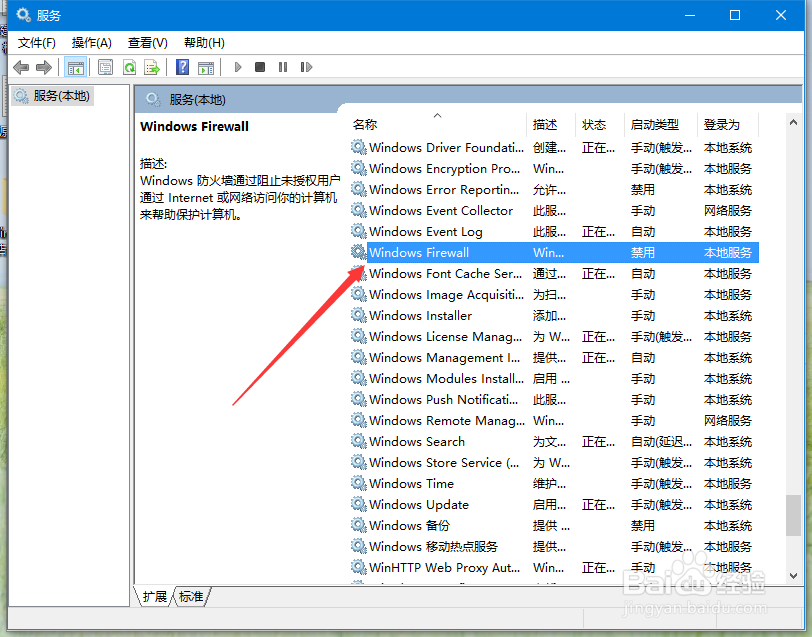Click the gear icon beside Windows Time
Viewport: 812px width, 637px height.
click(358, 483)
